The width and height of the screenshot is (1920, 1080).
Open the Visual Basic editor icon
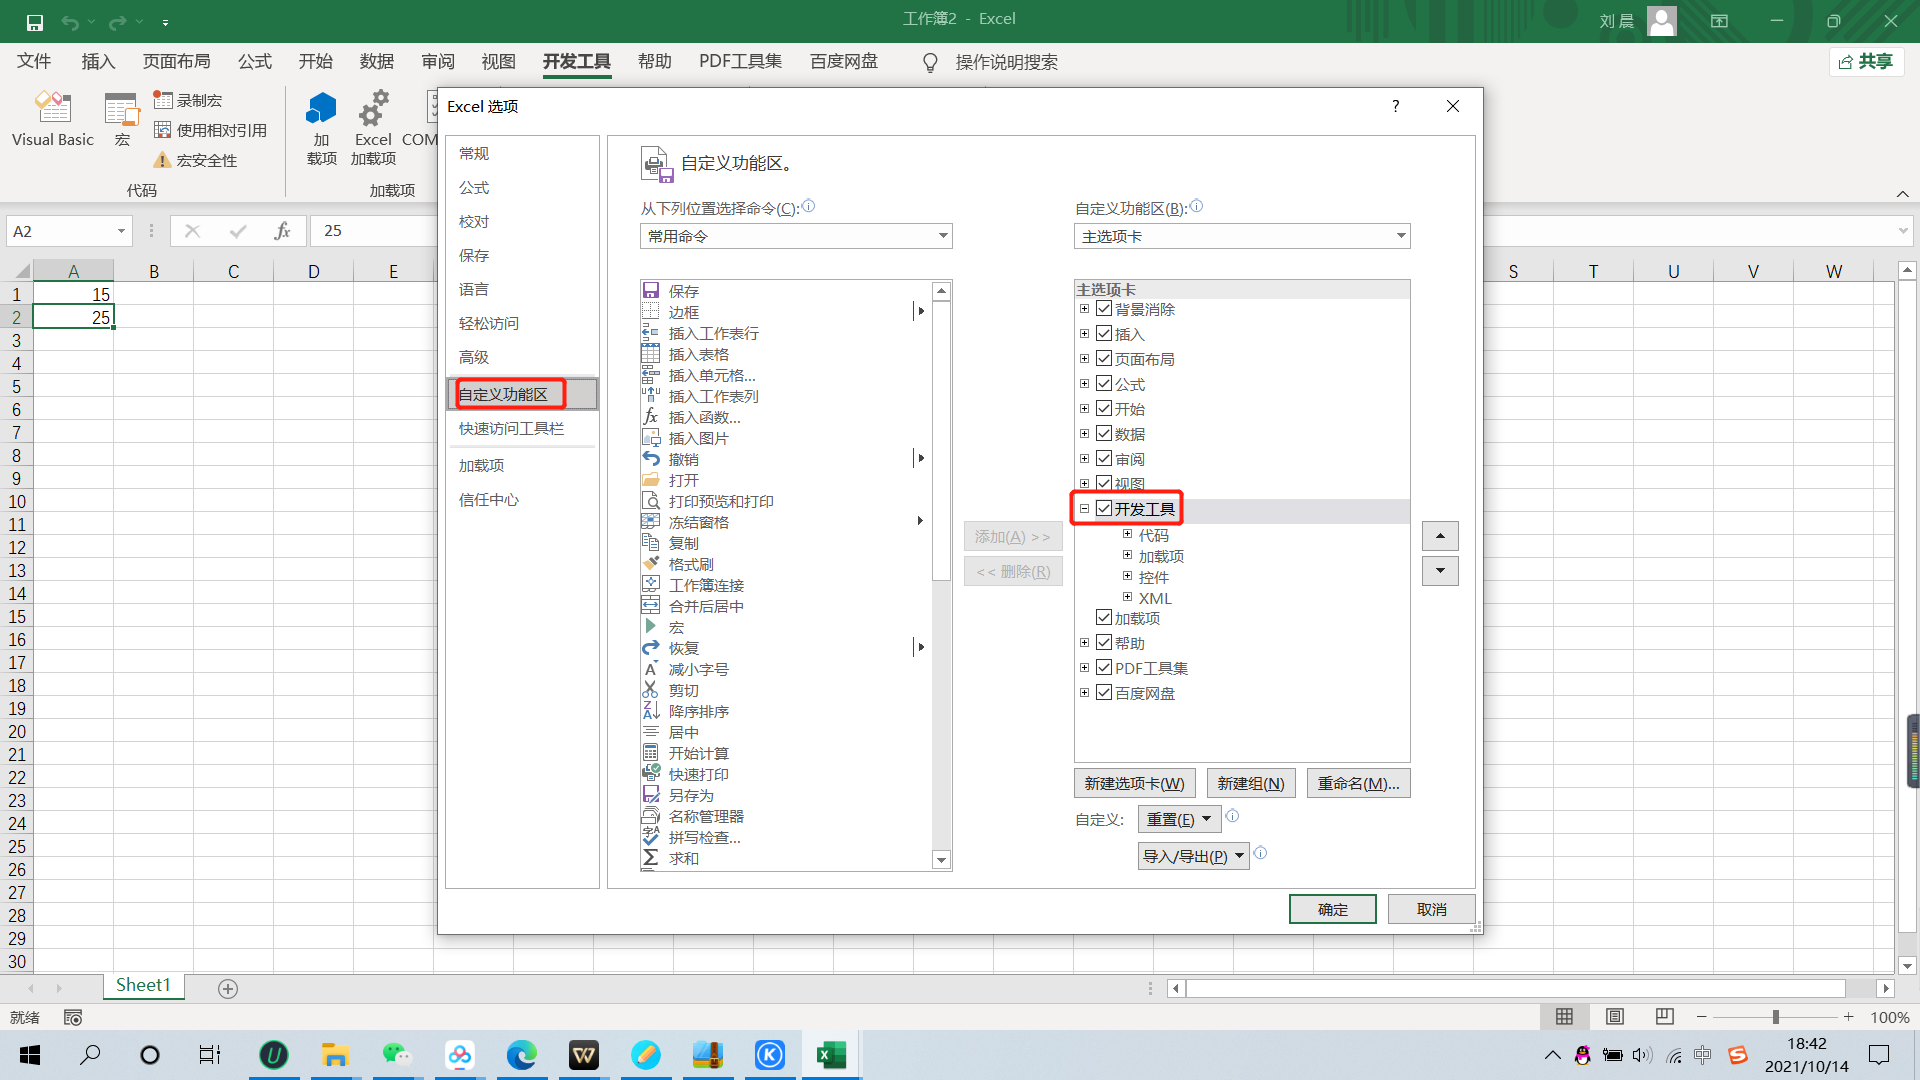point(52,108)
